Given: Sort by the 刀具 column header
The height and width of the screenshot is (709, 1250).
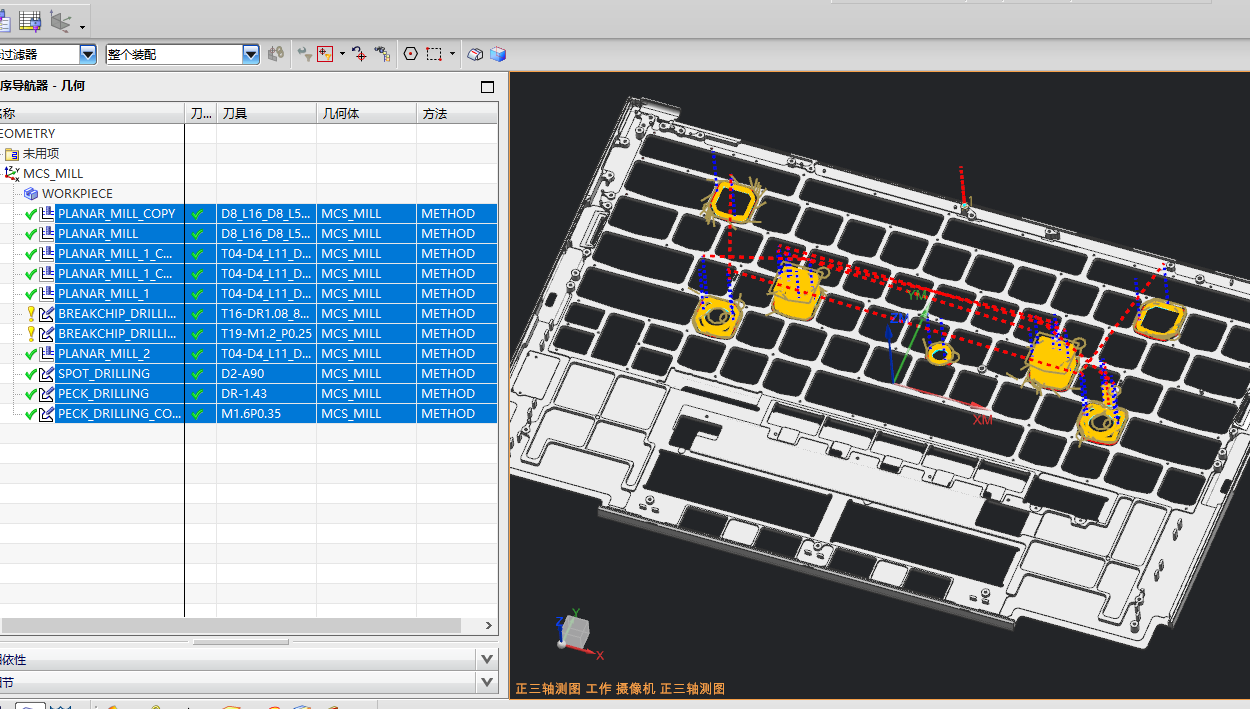Looking at the screenshot, I should click(x=267, y=114).
